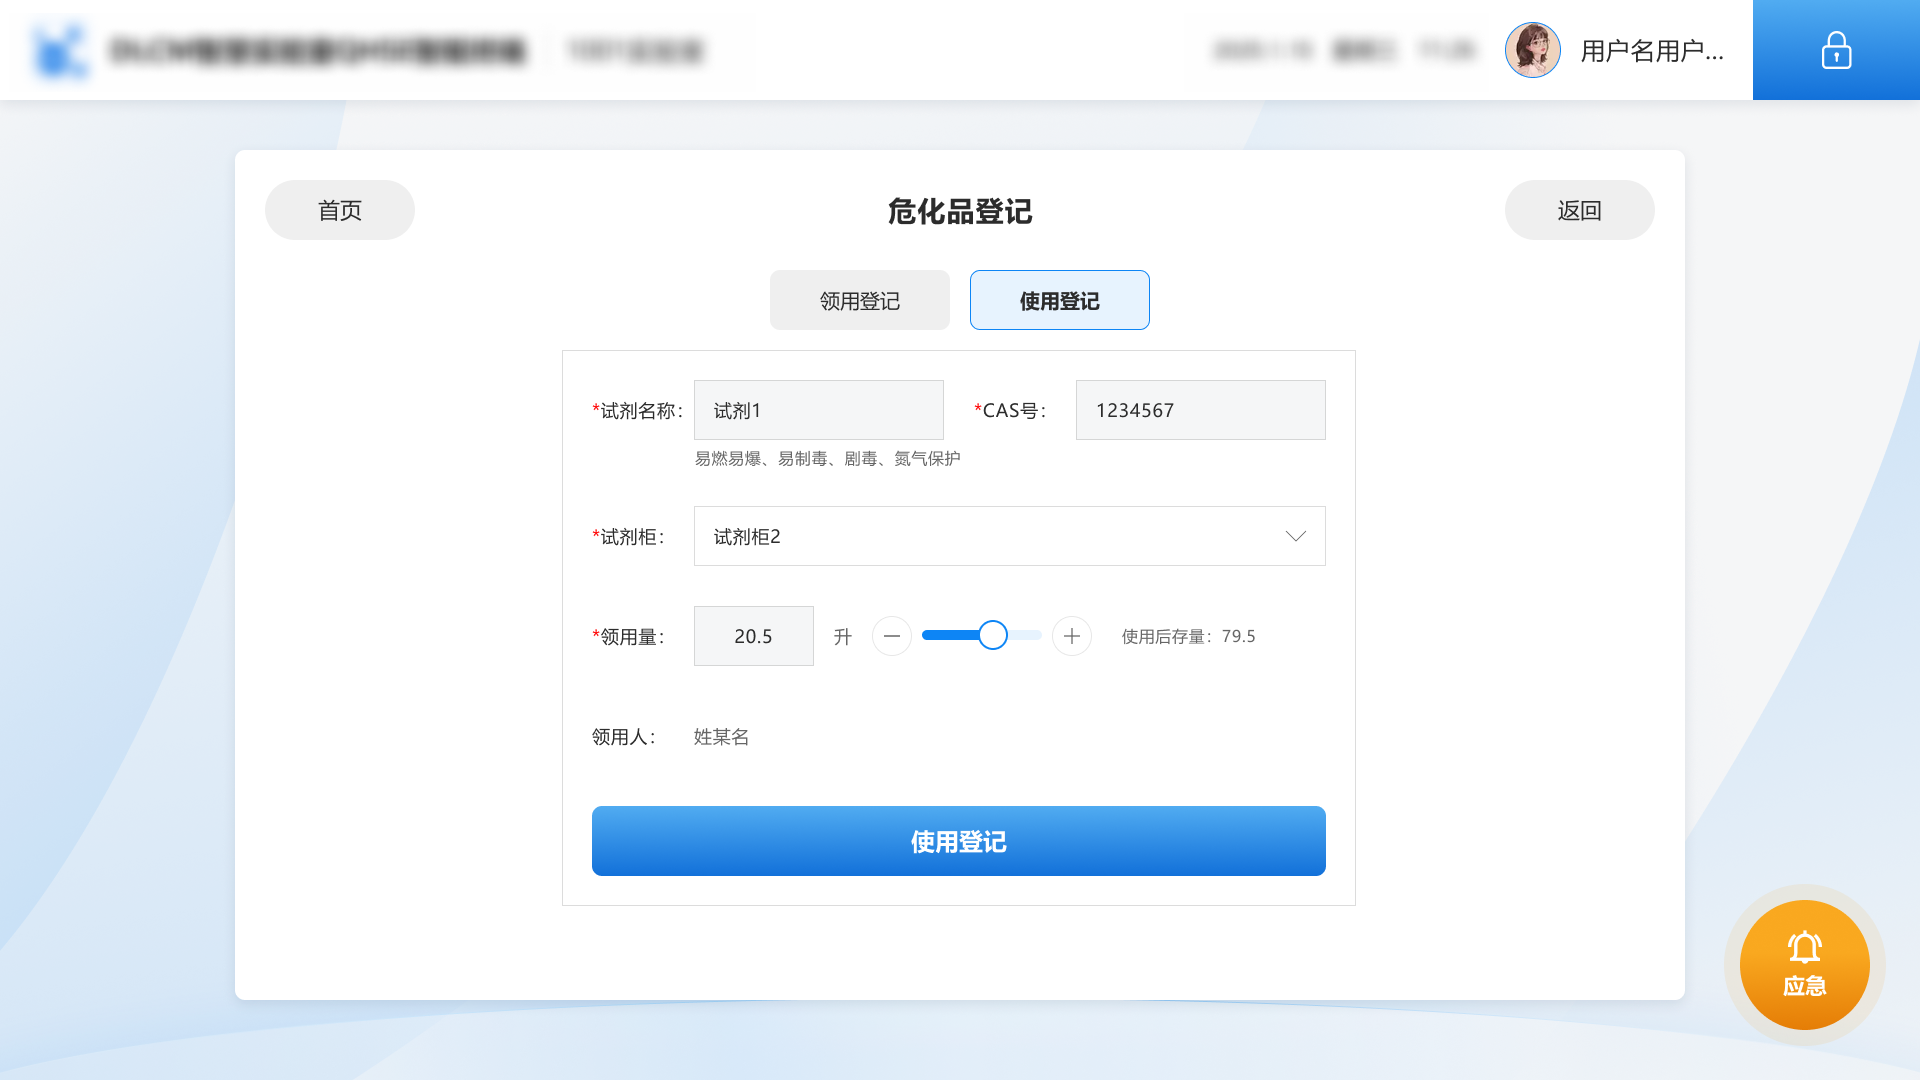
Task: Click the chevron arrow of 试剂柜2 selector
Action: coord(1296,536)
